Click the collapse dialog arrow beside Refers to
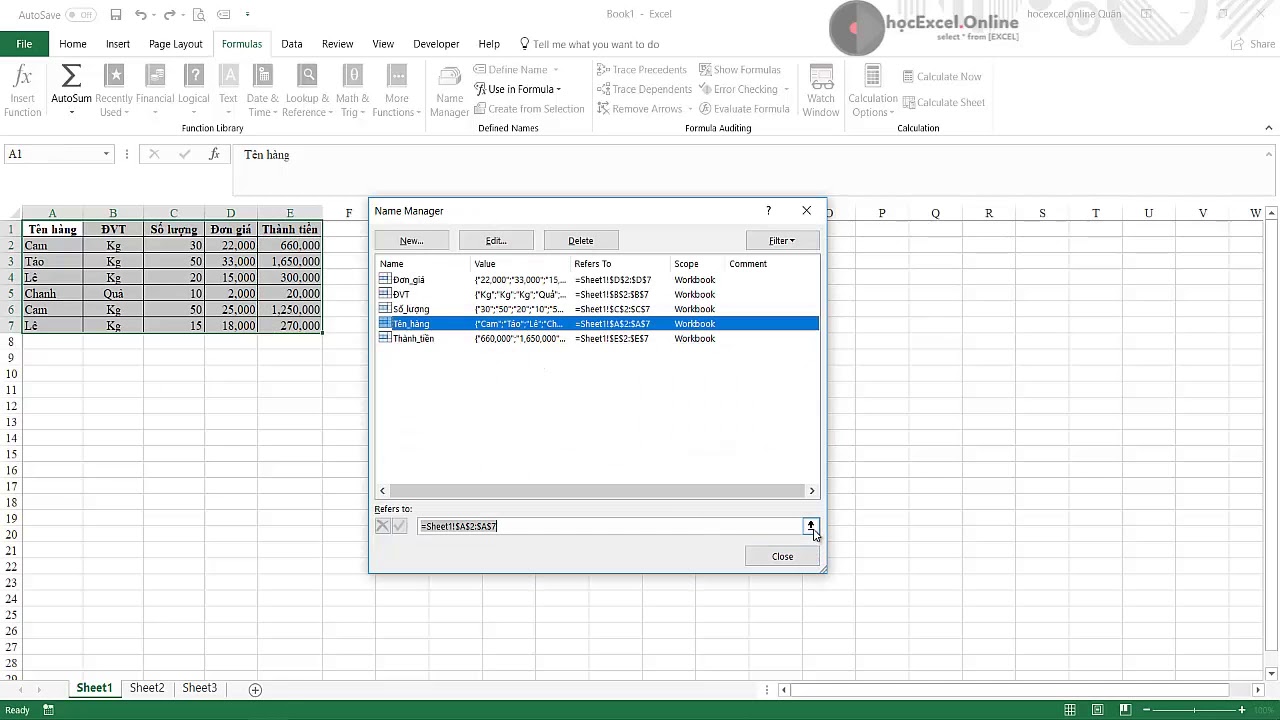This screenshot has width=1280, height=720. coord(810,526)
